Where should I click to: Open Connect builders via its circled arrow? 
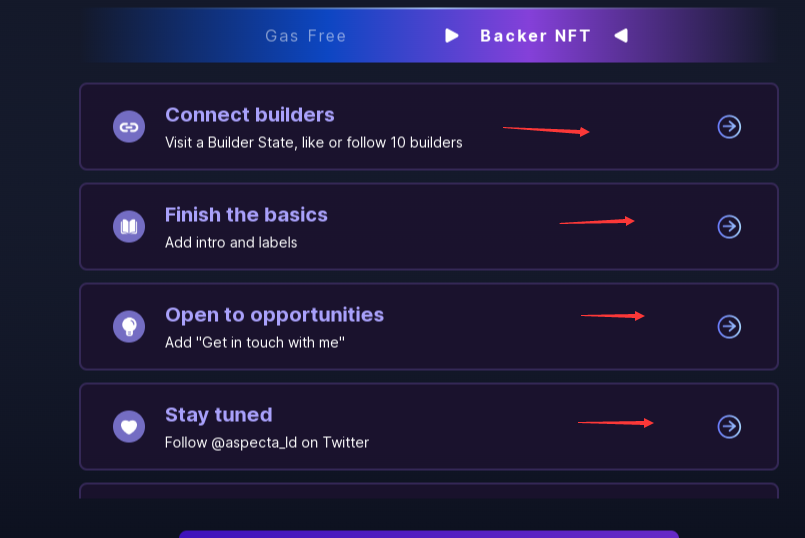[729, 127]
